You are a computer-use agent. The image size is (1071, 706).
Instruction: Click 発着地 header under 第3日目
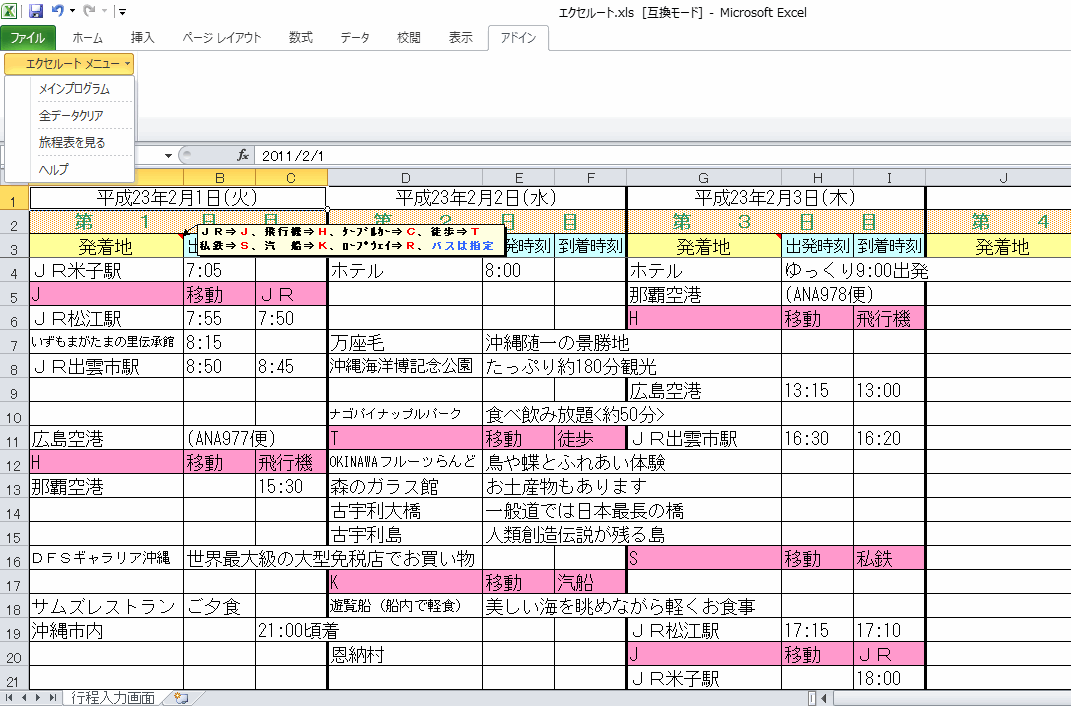click(x=704, y=246)
